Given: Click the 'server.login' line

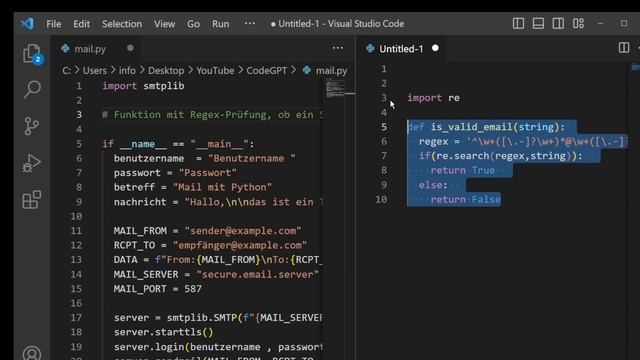Looking at the screenshot, I should (218, 347).
